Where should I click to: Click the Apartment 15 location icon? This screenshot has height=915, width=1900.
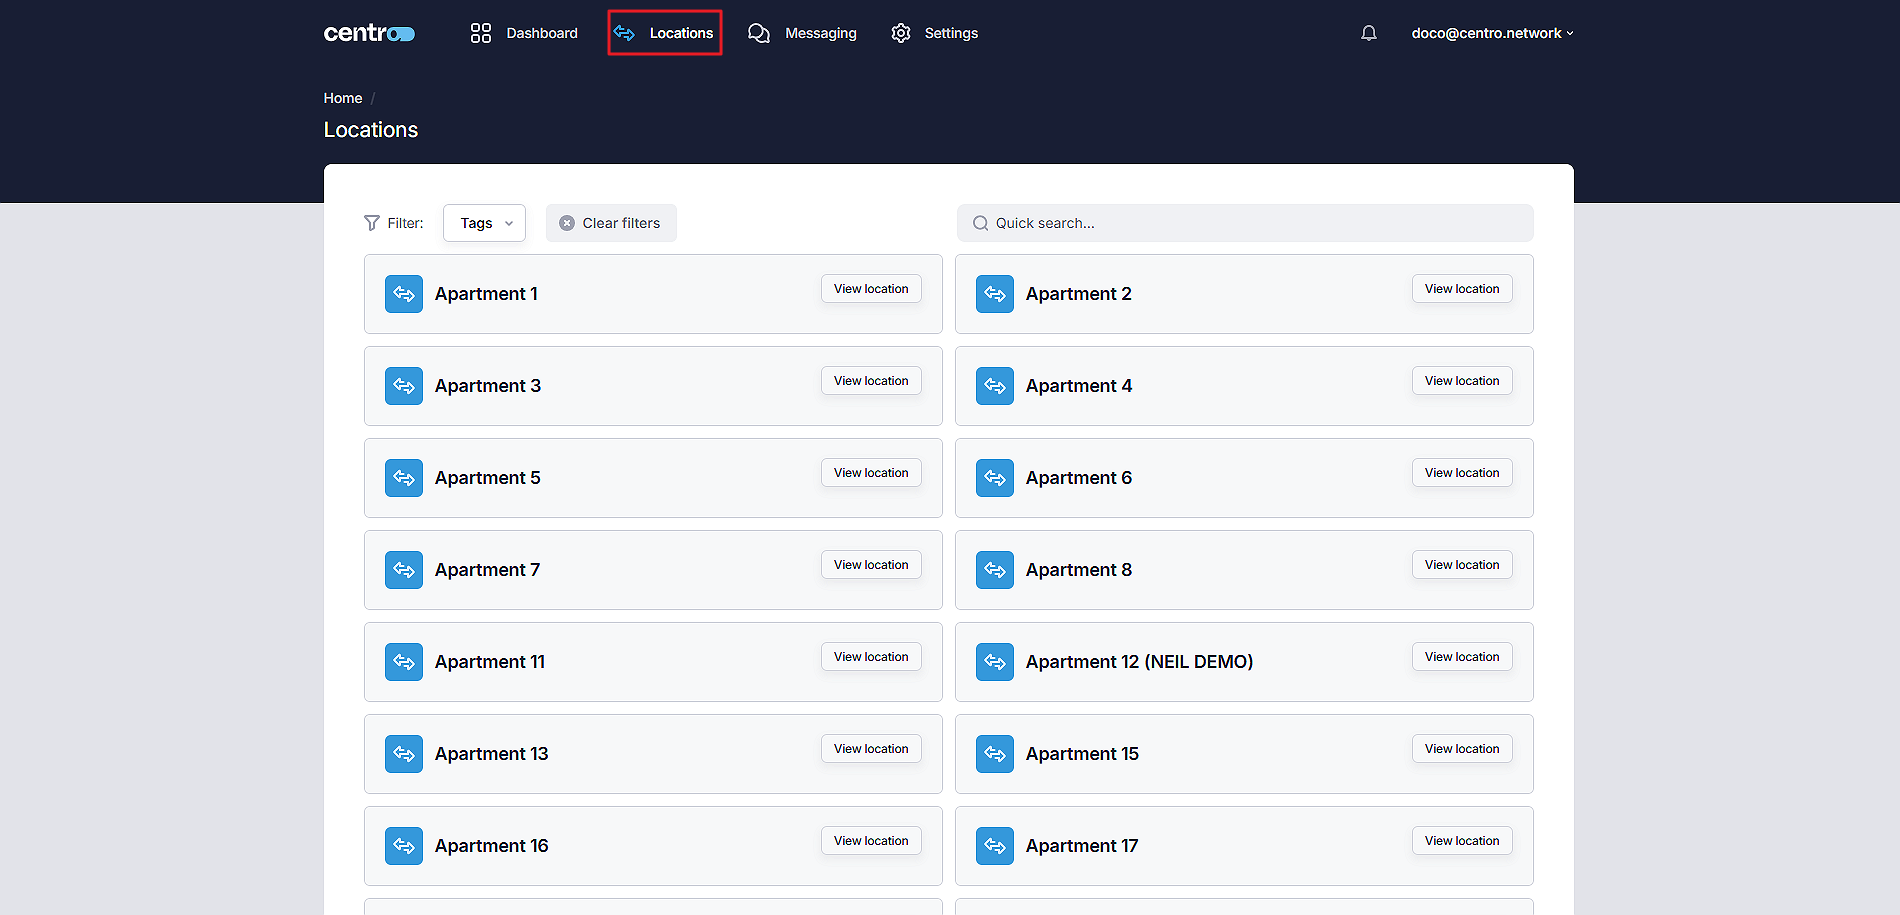click(995, 754)
